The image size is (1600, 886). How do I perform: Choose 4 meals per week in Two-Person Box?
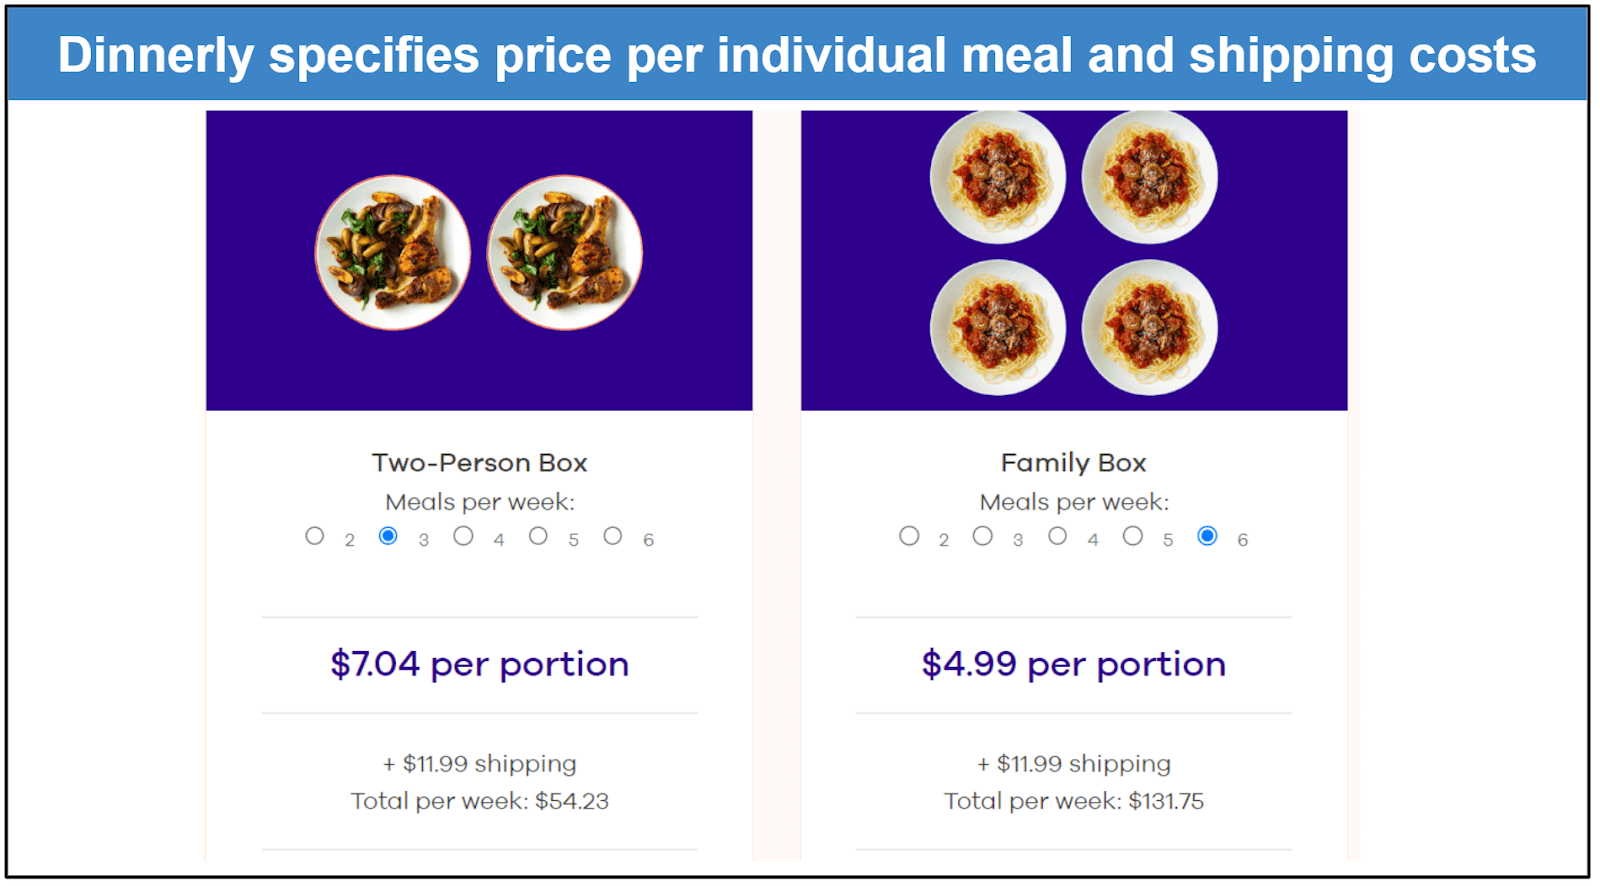463,536
